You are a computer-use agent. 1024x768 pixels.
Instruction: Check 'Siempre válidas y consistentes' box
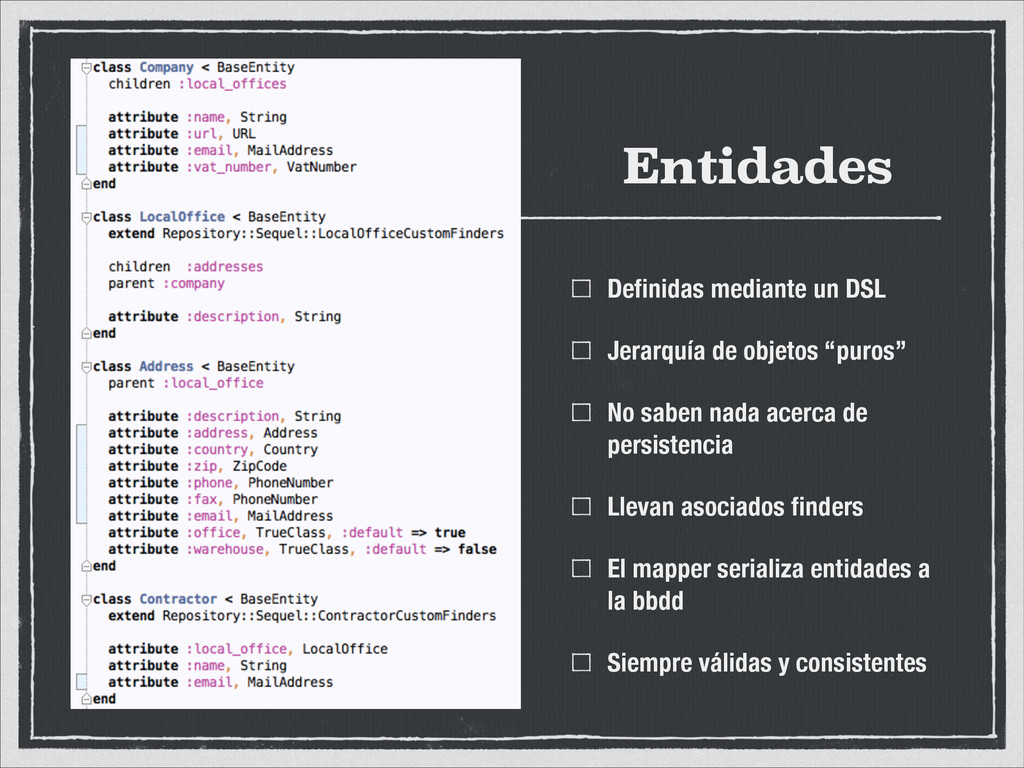click(x=581, y=662)
